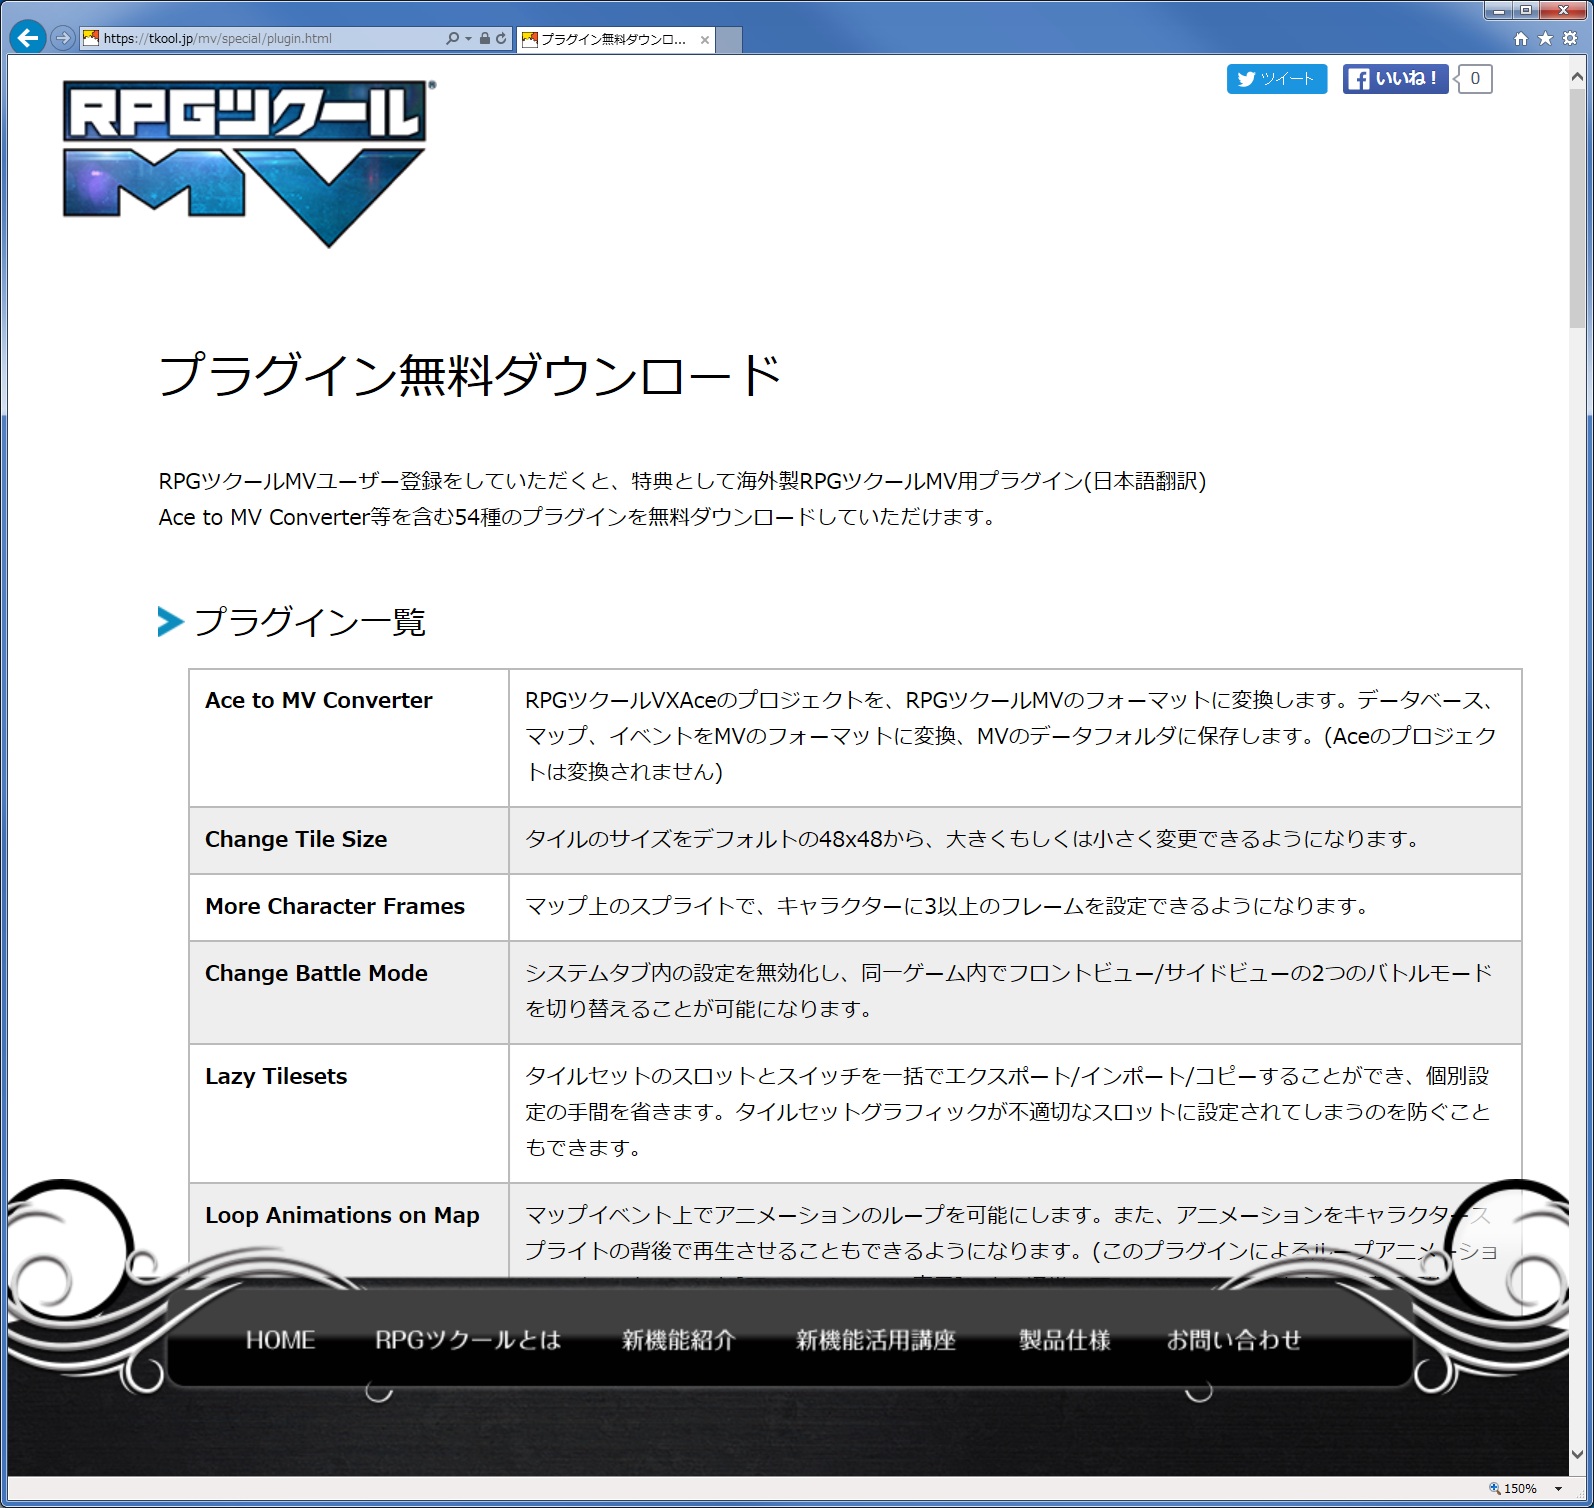Screen dimensions: 1594x1508
Task: Click the search magnifier in address bar
Action: (x=452, y=38)
